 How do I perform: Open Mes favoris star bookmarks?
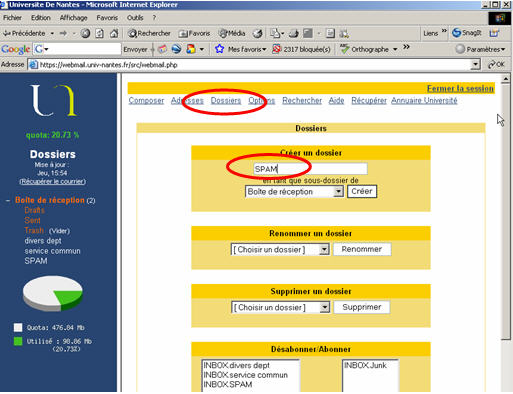(240, 49)
